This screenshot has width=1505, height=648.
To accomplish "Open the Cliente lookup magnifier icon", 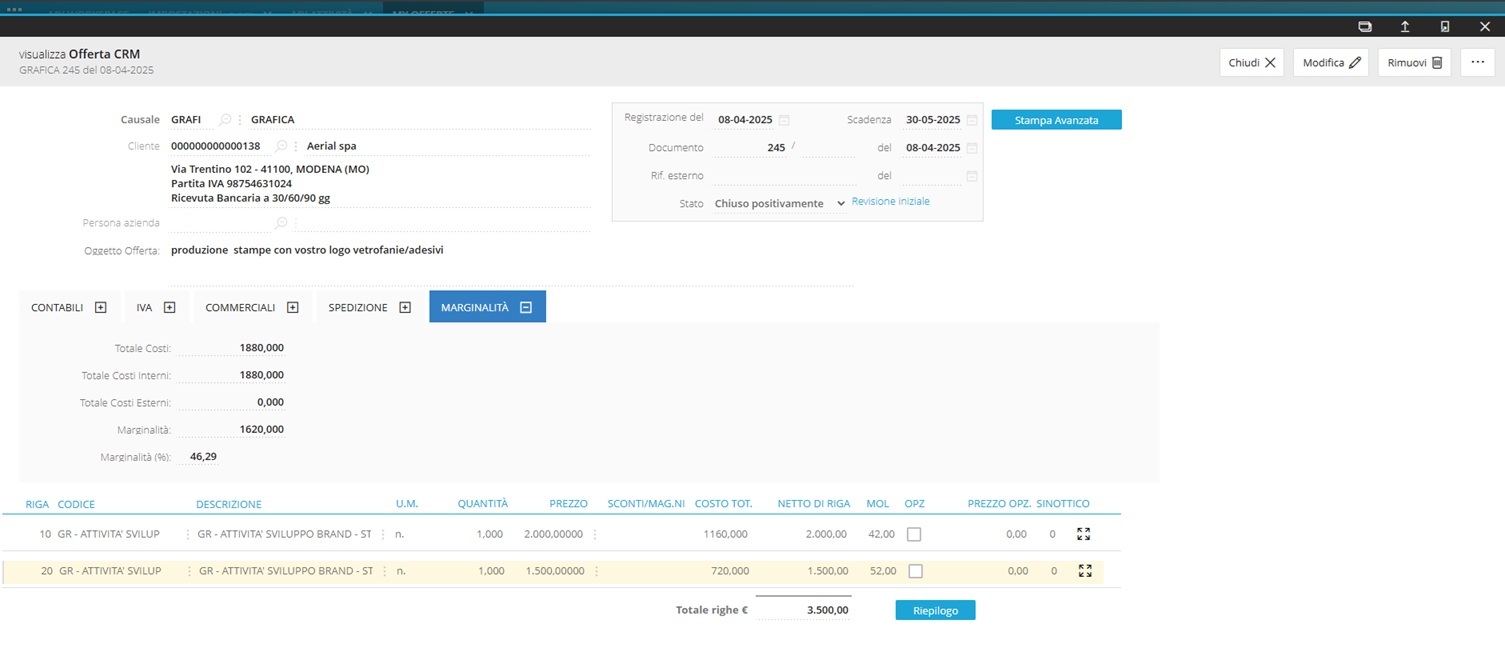I will (281, 146).
